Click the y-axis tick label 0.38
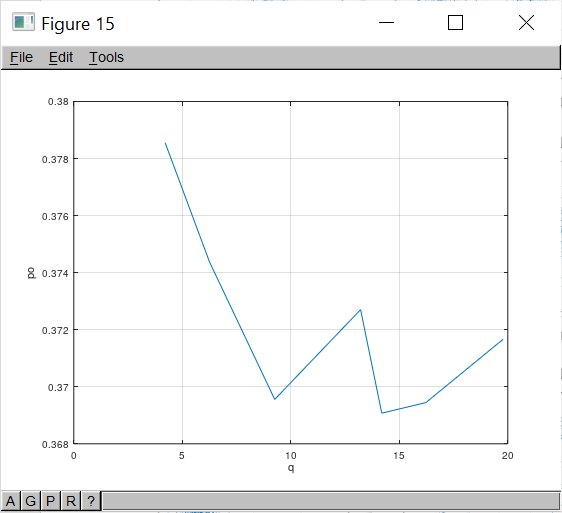Image resolution: width=562 pixels, height=513 pixels. point(58,102)
